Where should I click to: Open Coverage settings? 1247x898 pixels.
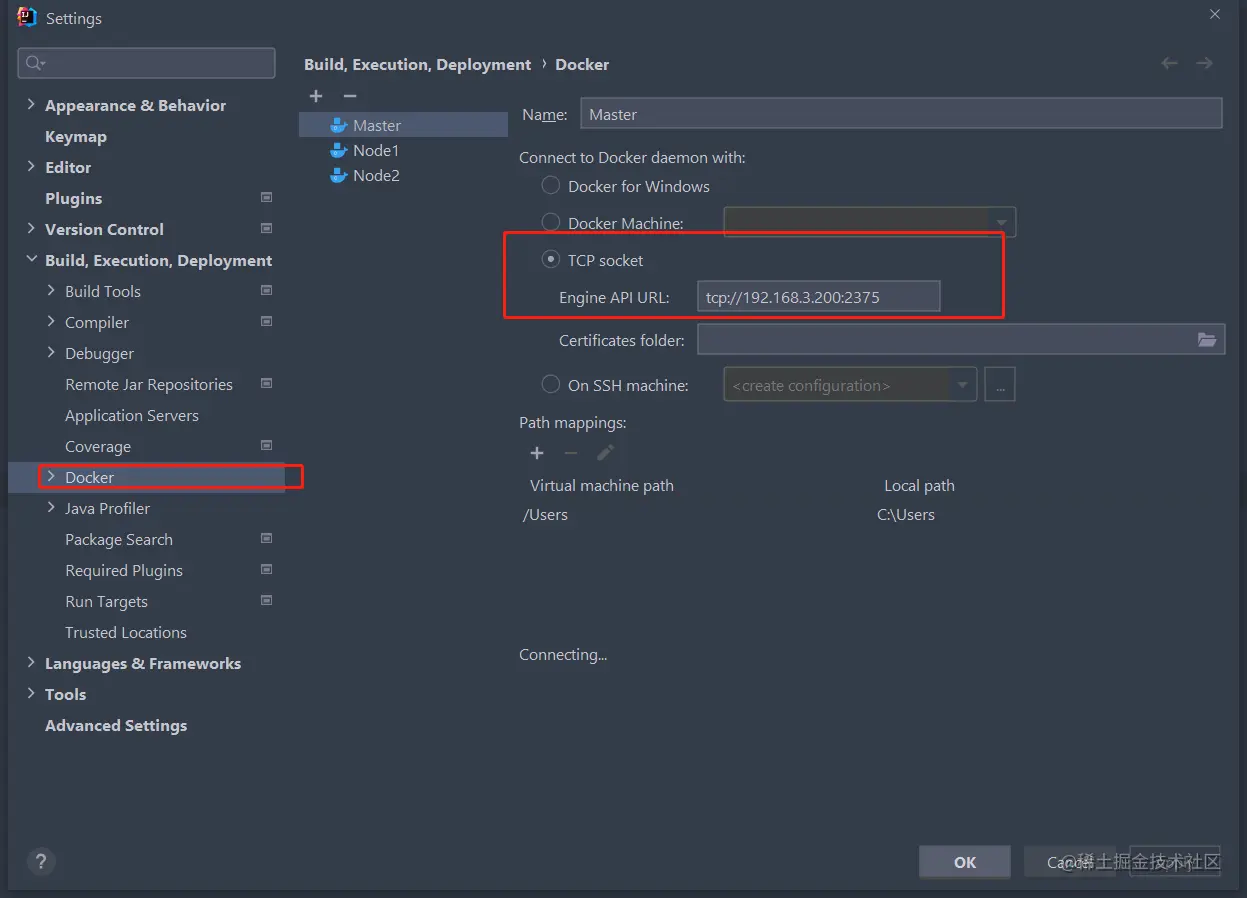click(x=98, y=446)
